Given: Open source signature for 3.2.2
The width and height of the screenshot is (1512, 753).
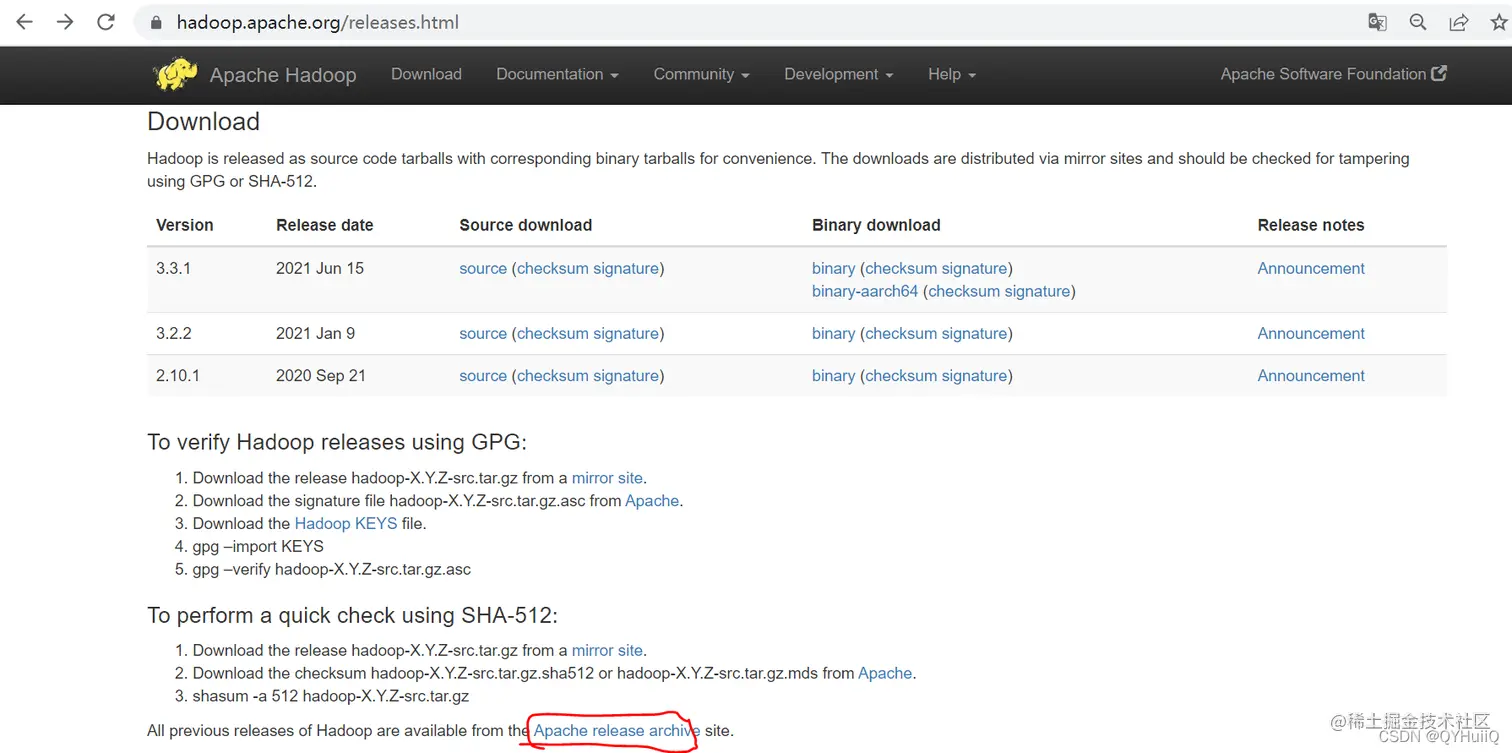Looking at the screenshot, I should click(625, 333).
